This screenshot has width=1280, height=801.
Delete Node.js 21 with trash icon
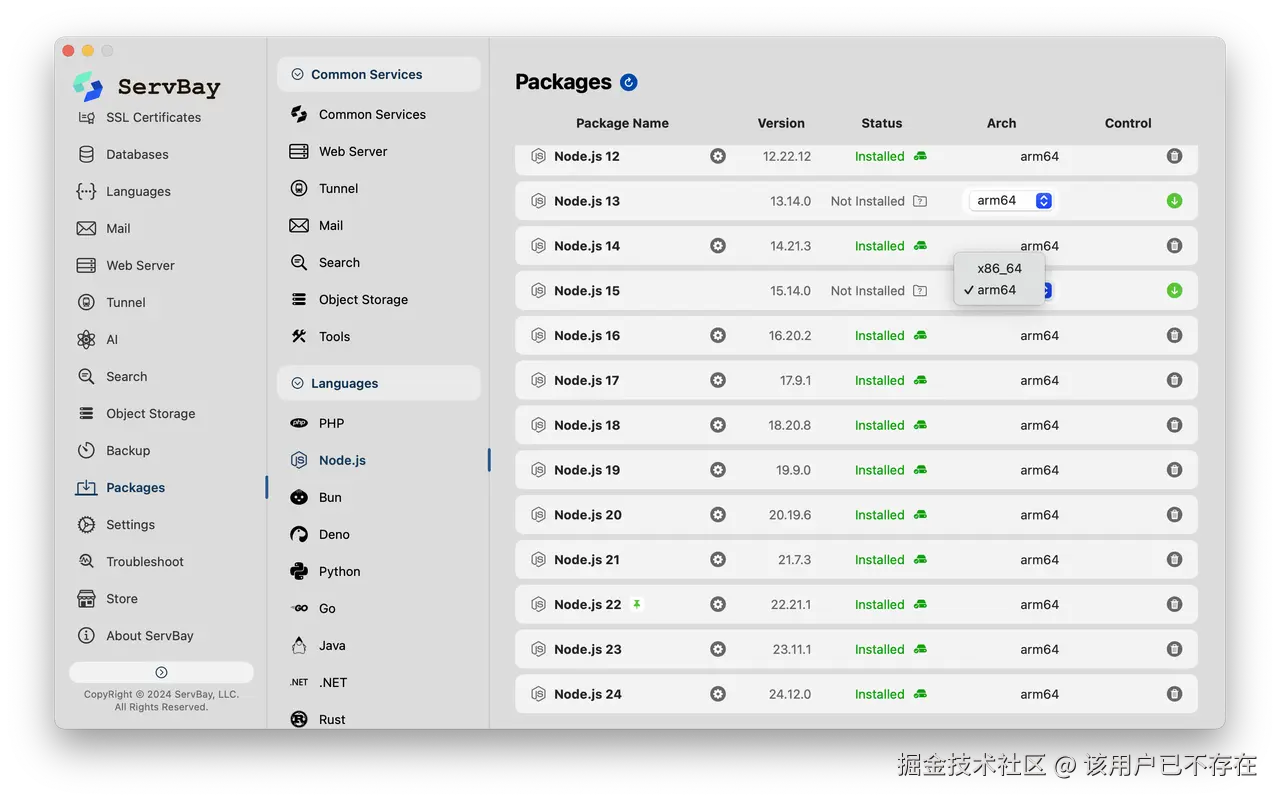click(x=1175, y=560)
